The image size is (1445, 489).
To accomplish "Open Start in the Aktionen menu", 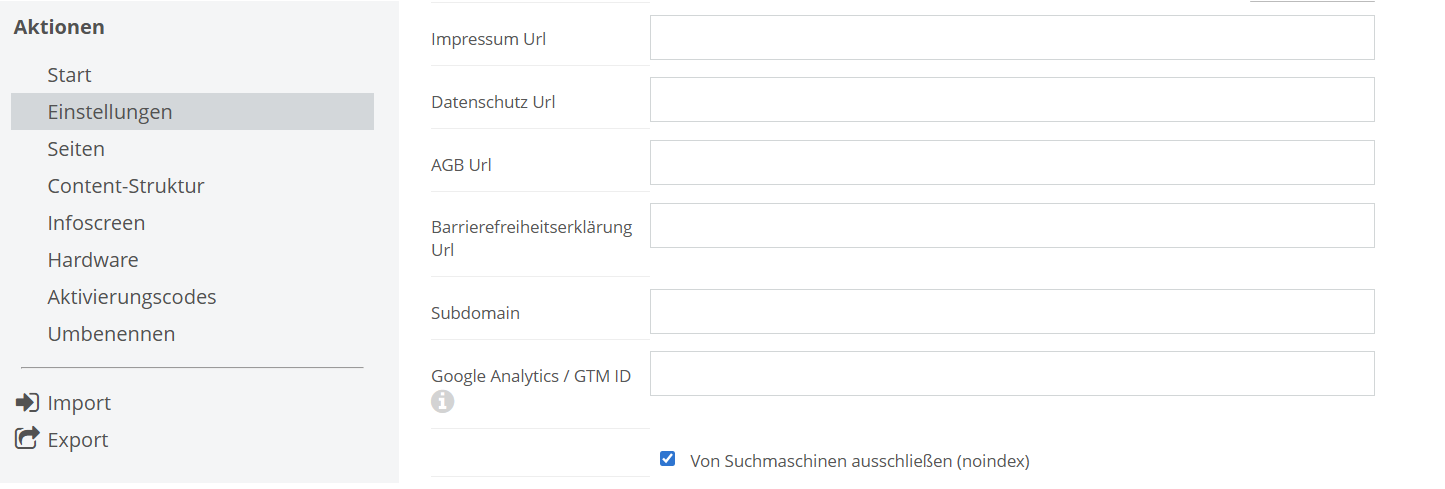I will (x=69, y=75).
